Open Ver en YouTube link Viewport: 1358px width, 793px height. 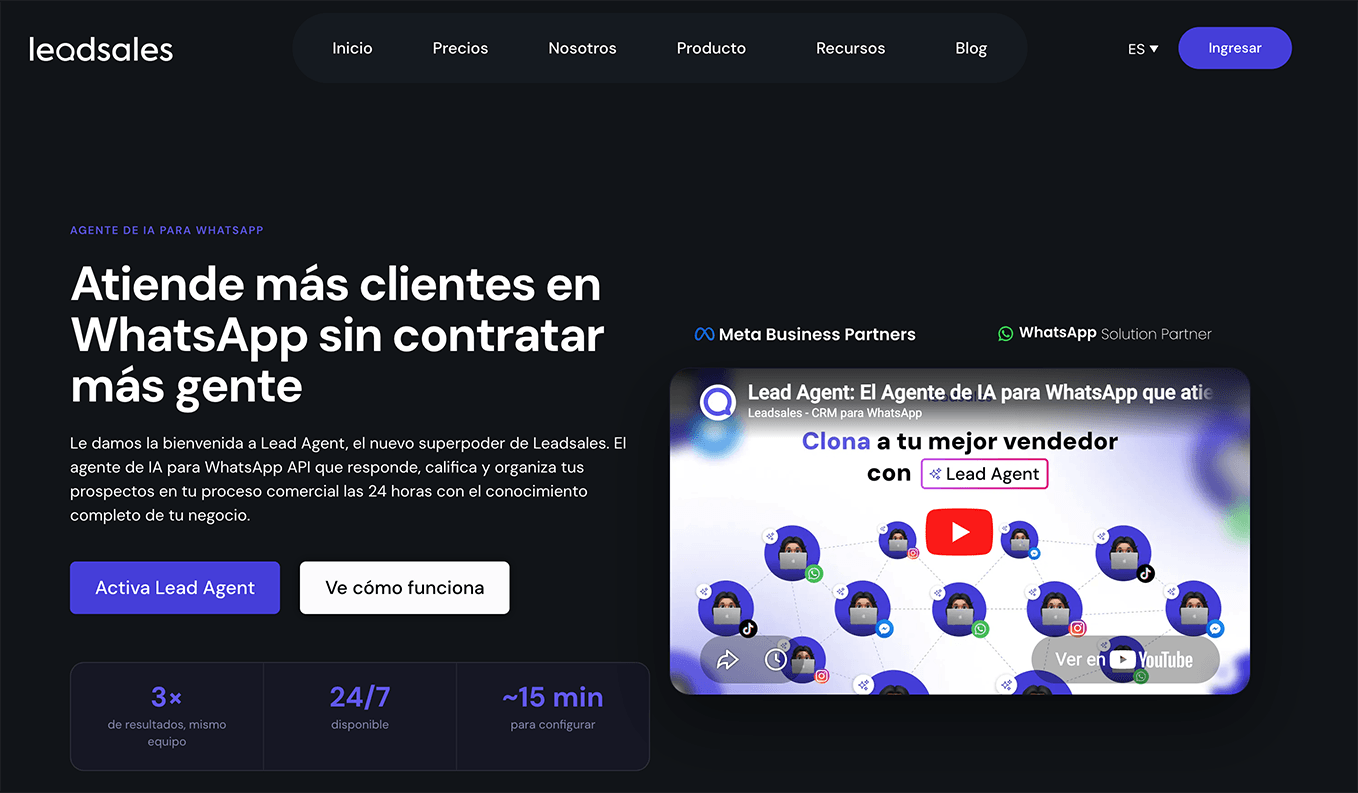pos(1125,660)
